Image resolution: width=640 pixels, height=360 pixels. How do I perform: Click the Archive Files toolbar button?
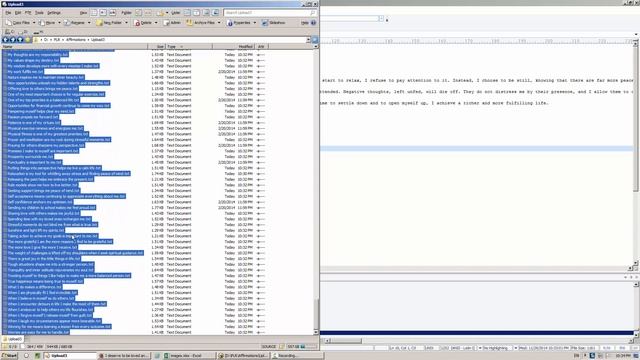pyautogui.click(x=200, y=23)
